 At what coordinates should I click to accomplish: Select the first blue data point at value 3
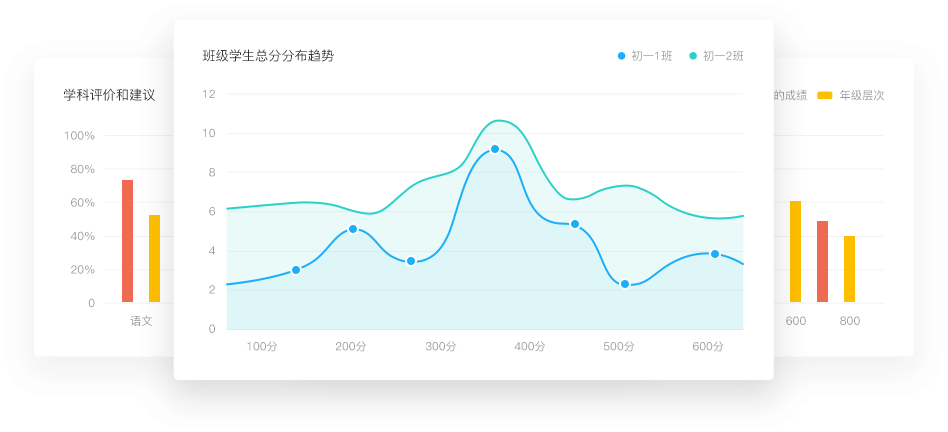pos(296,270)
